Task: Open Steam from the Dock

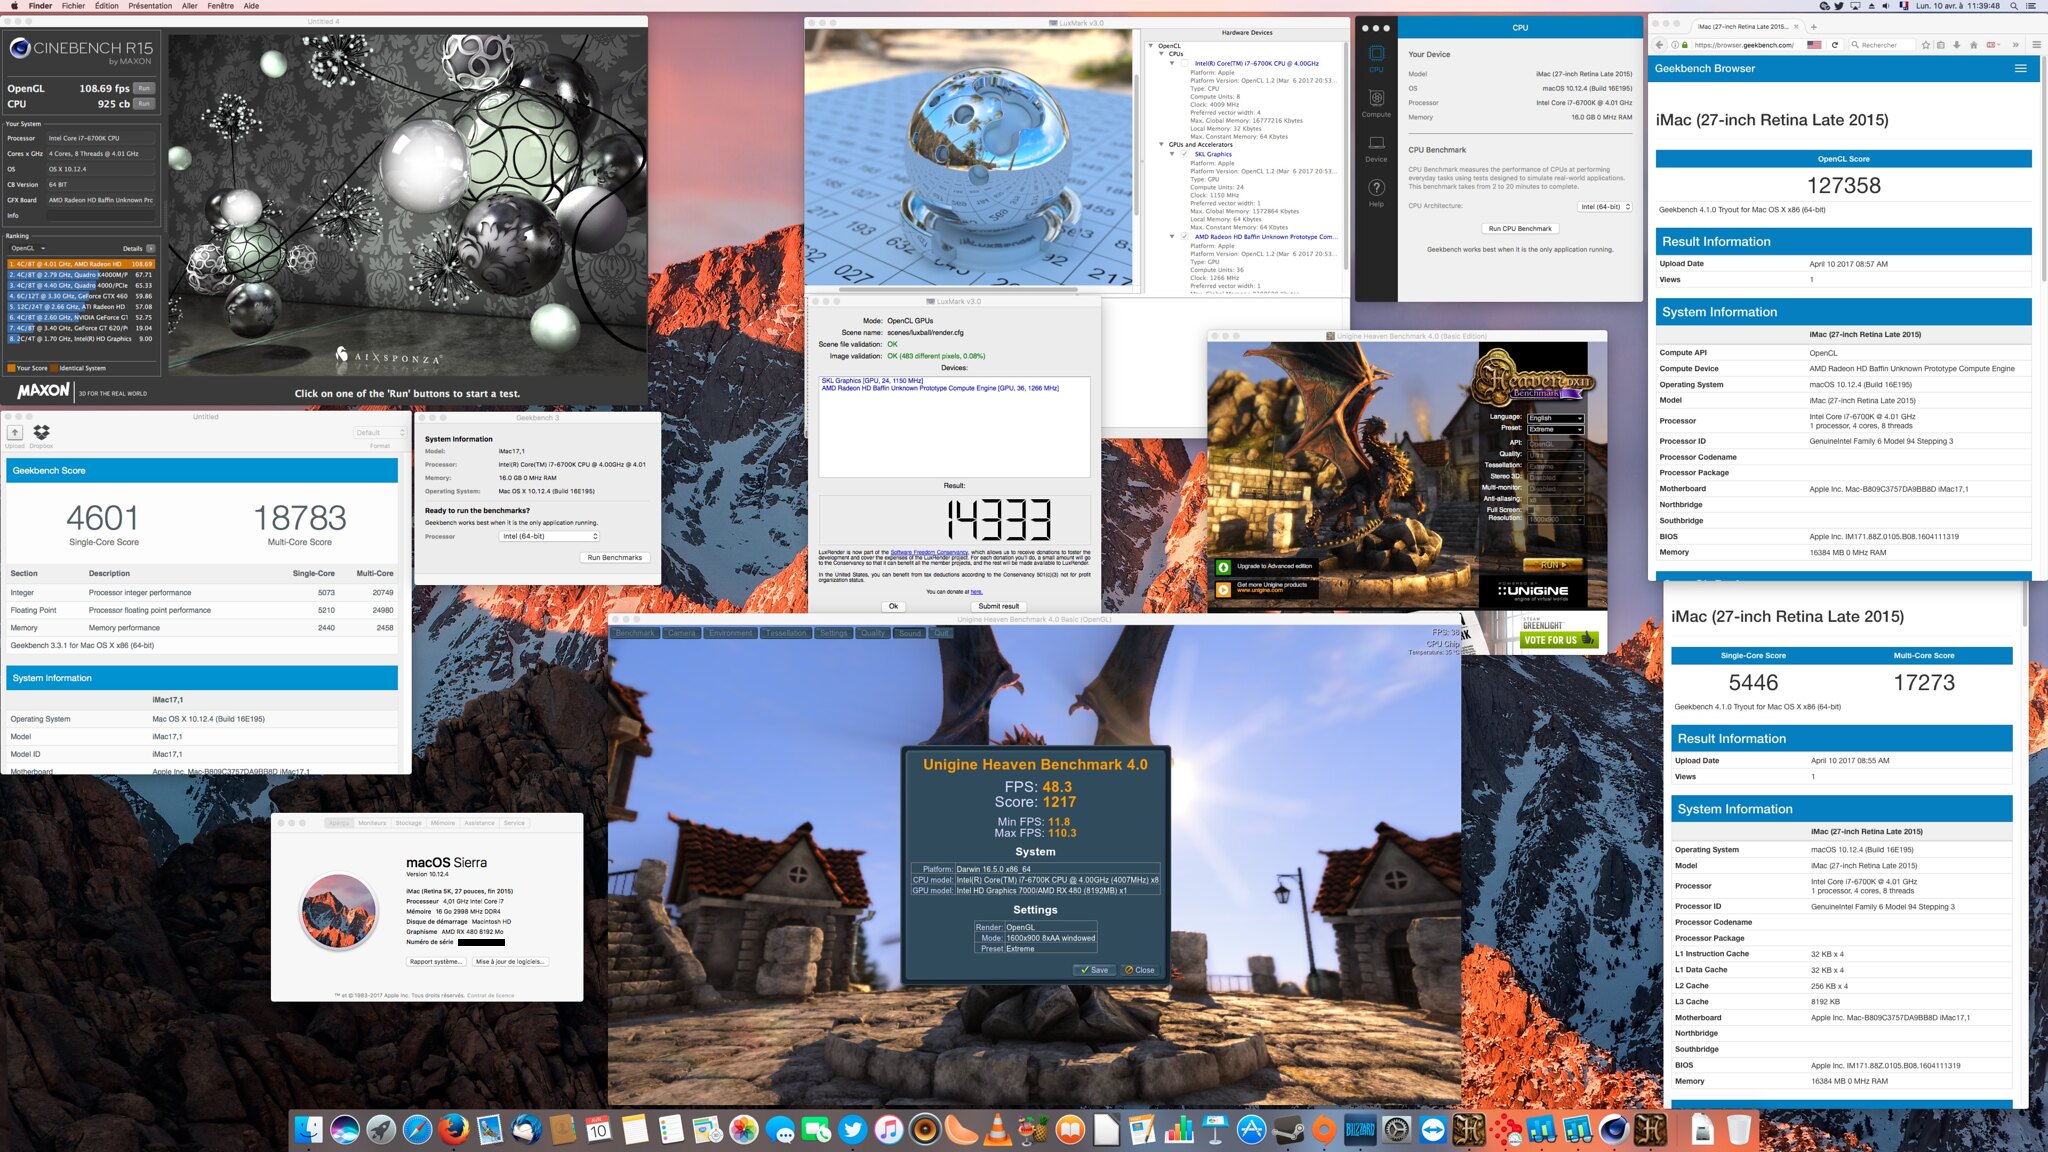Action: pos(1288,1130)
